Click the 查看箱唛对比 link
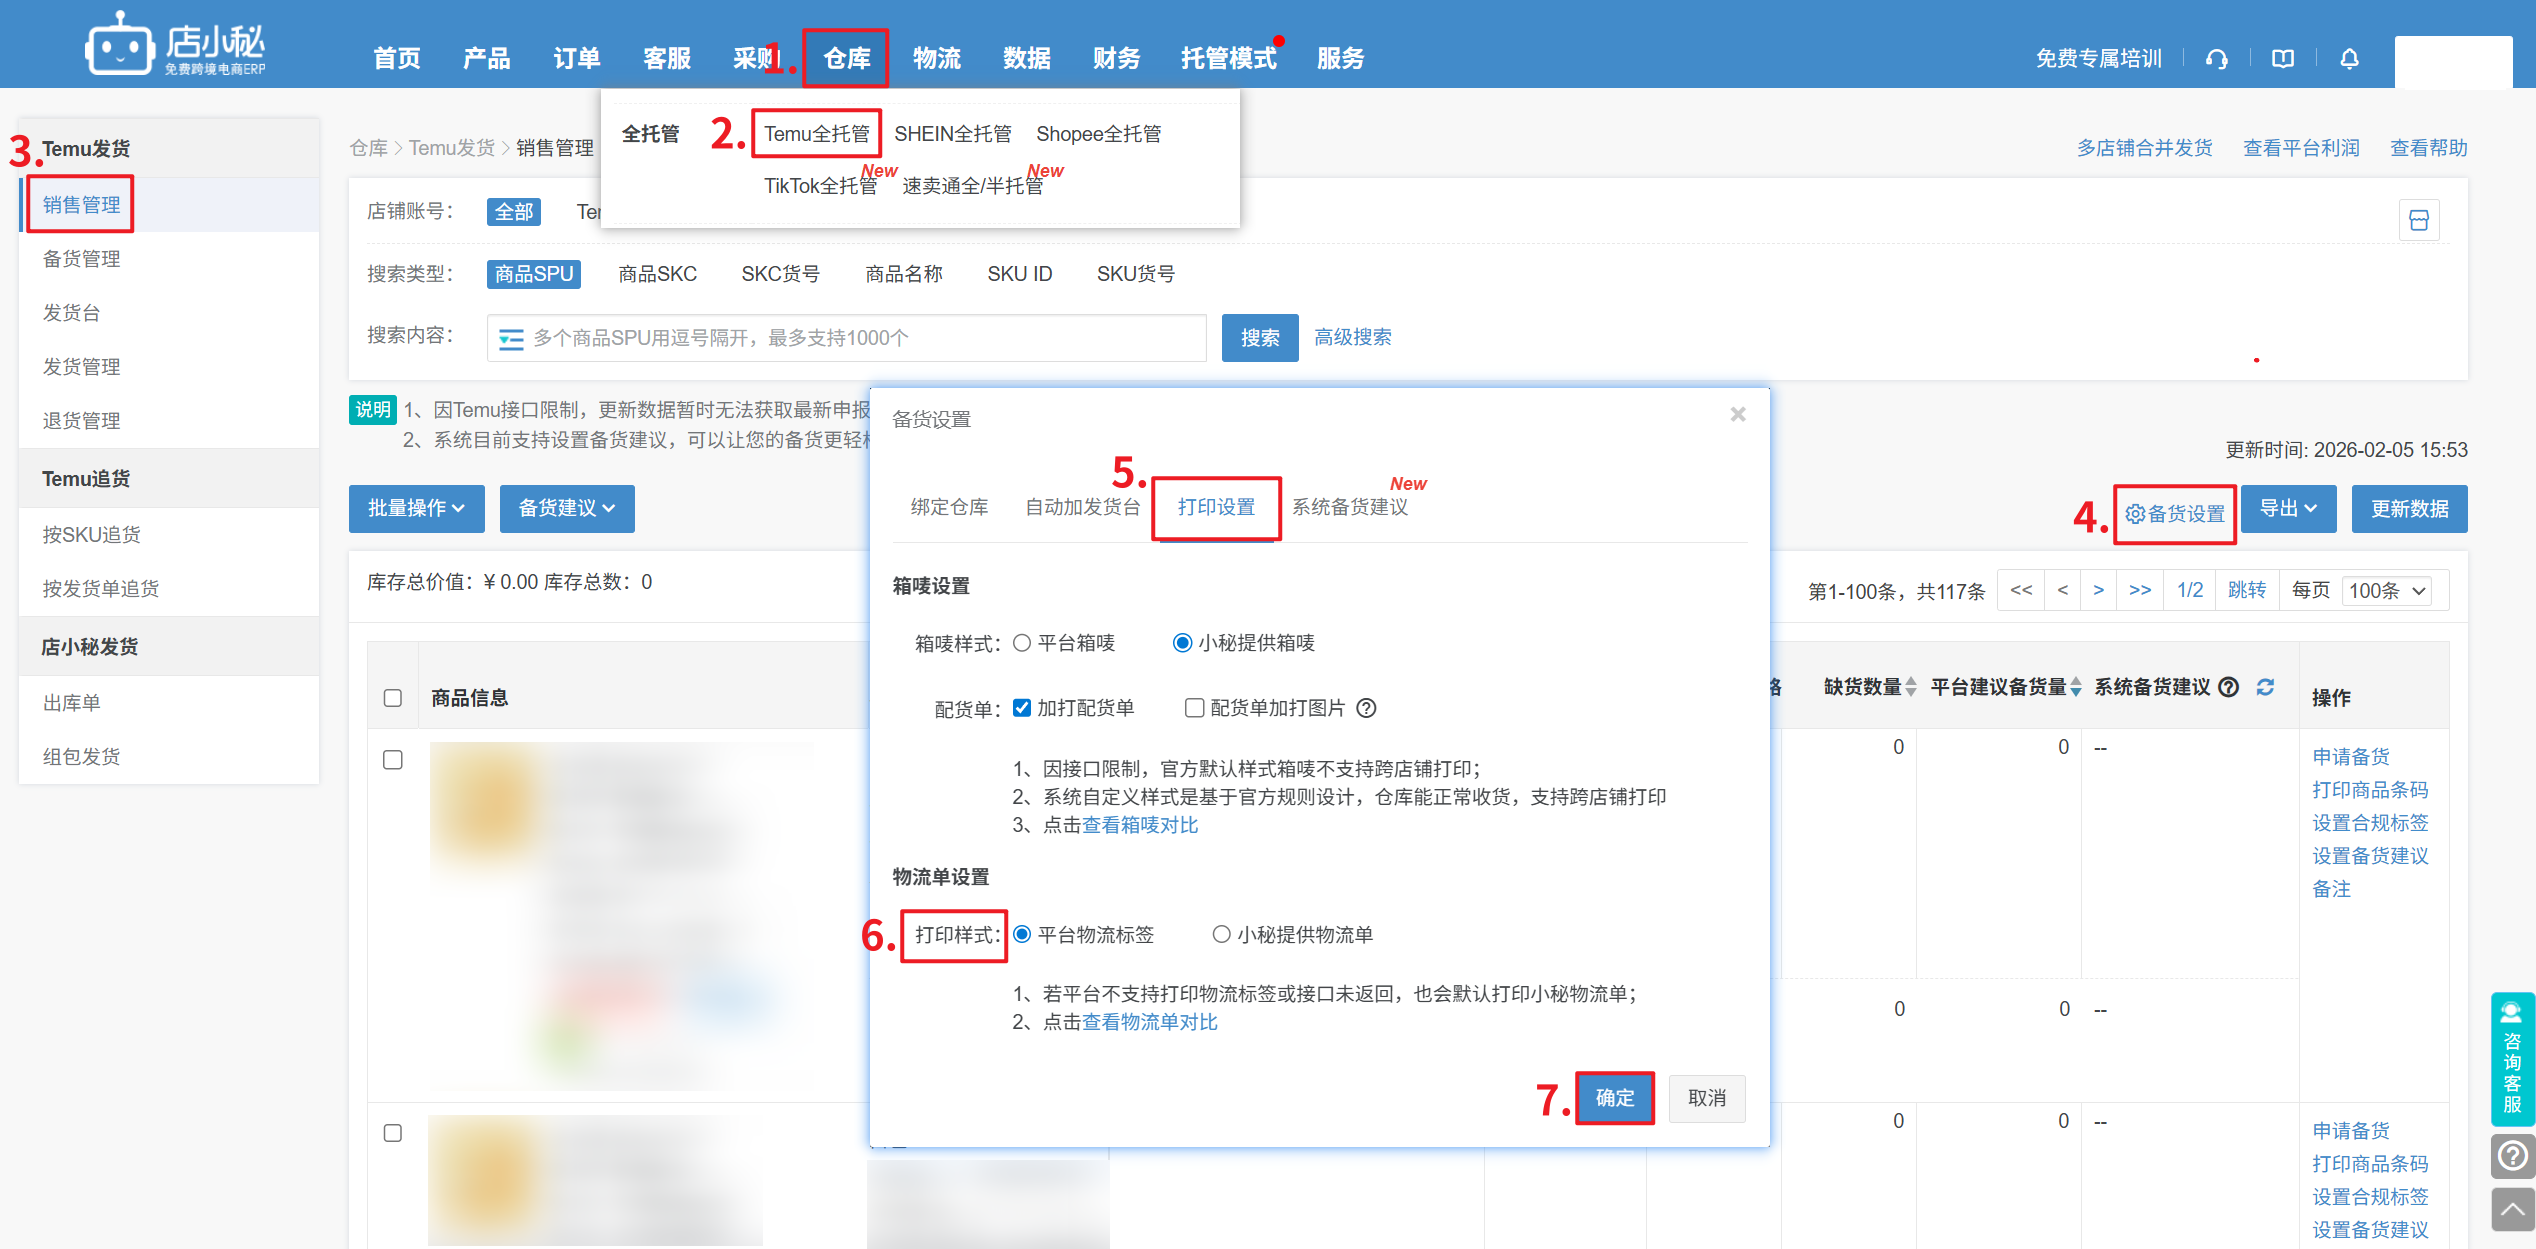Image resolution: width=2536 pixels, height=1249 pixels. pos(1140,825)
